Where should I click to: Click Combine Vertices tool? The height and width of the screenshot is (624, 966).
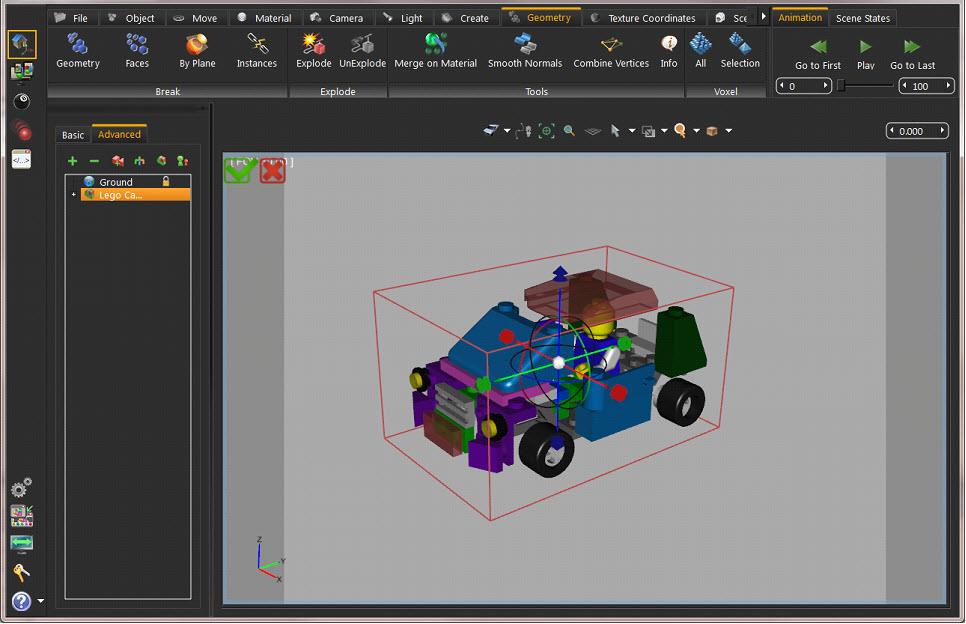point(611,51)
